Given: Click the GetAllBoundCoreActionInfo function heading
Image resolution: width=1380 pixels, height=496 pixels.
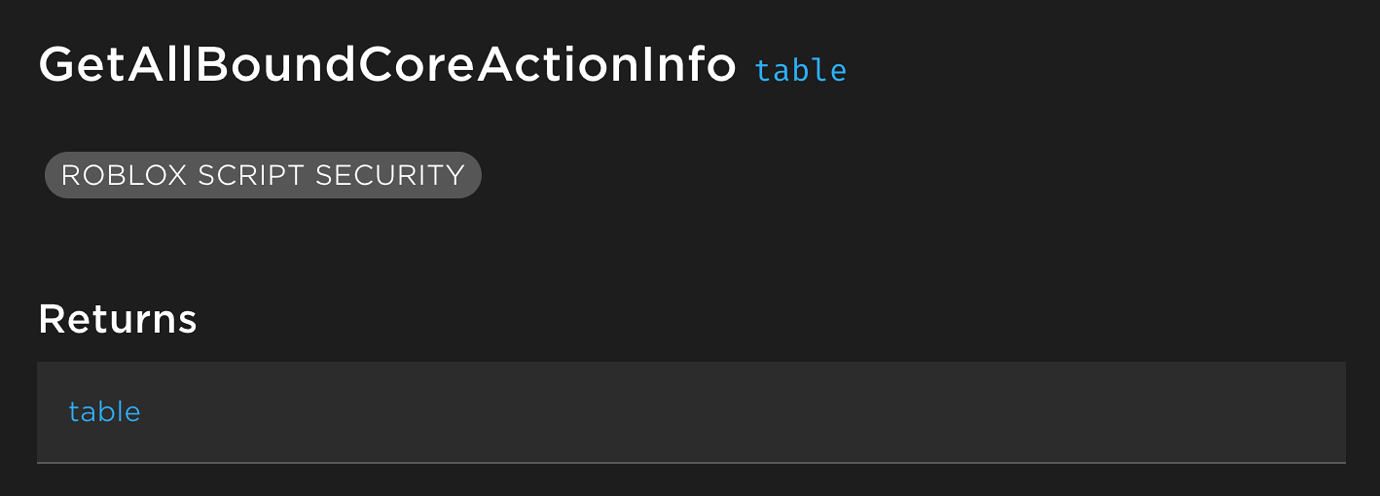Looking at the screenshot, I should 387,66.
